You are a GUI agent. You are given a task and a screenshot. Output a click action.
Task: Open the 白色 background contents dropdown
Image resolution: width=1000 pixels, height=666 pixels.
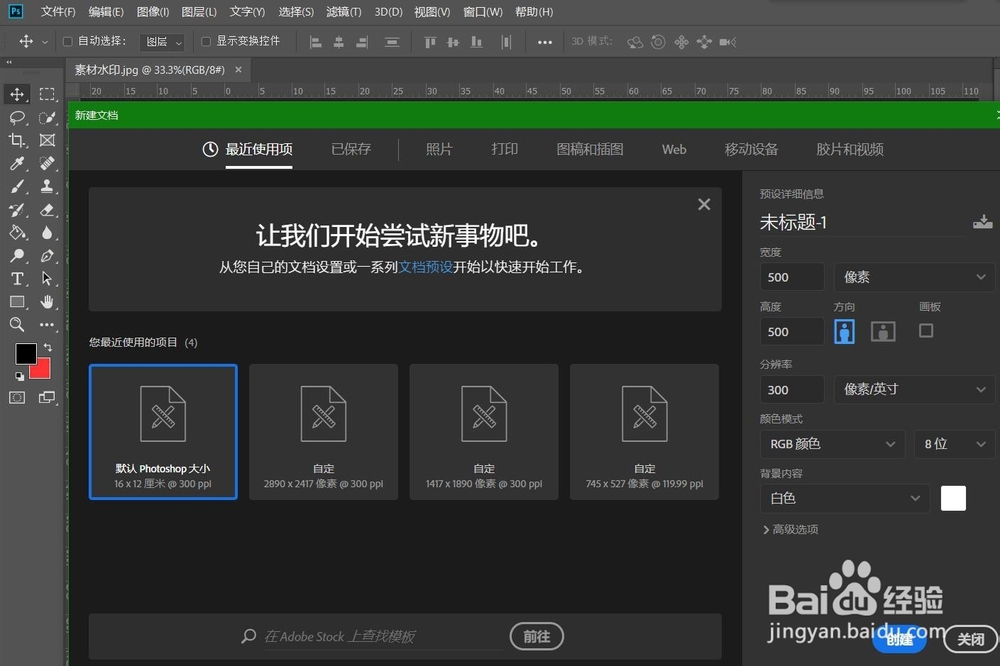845,498
